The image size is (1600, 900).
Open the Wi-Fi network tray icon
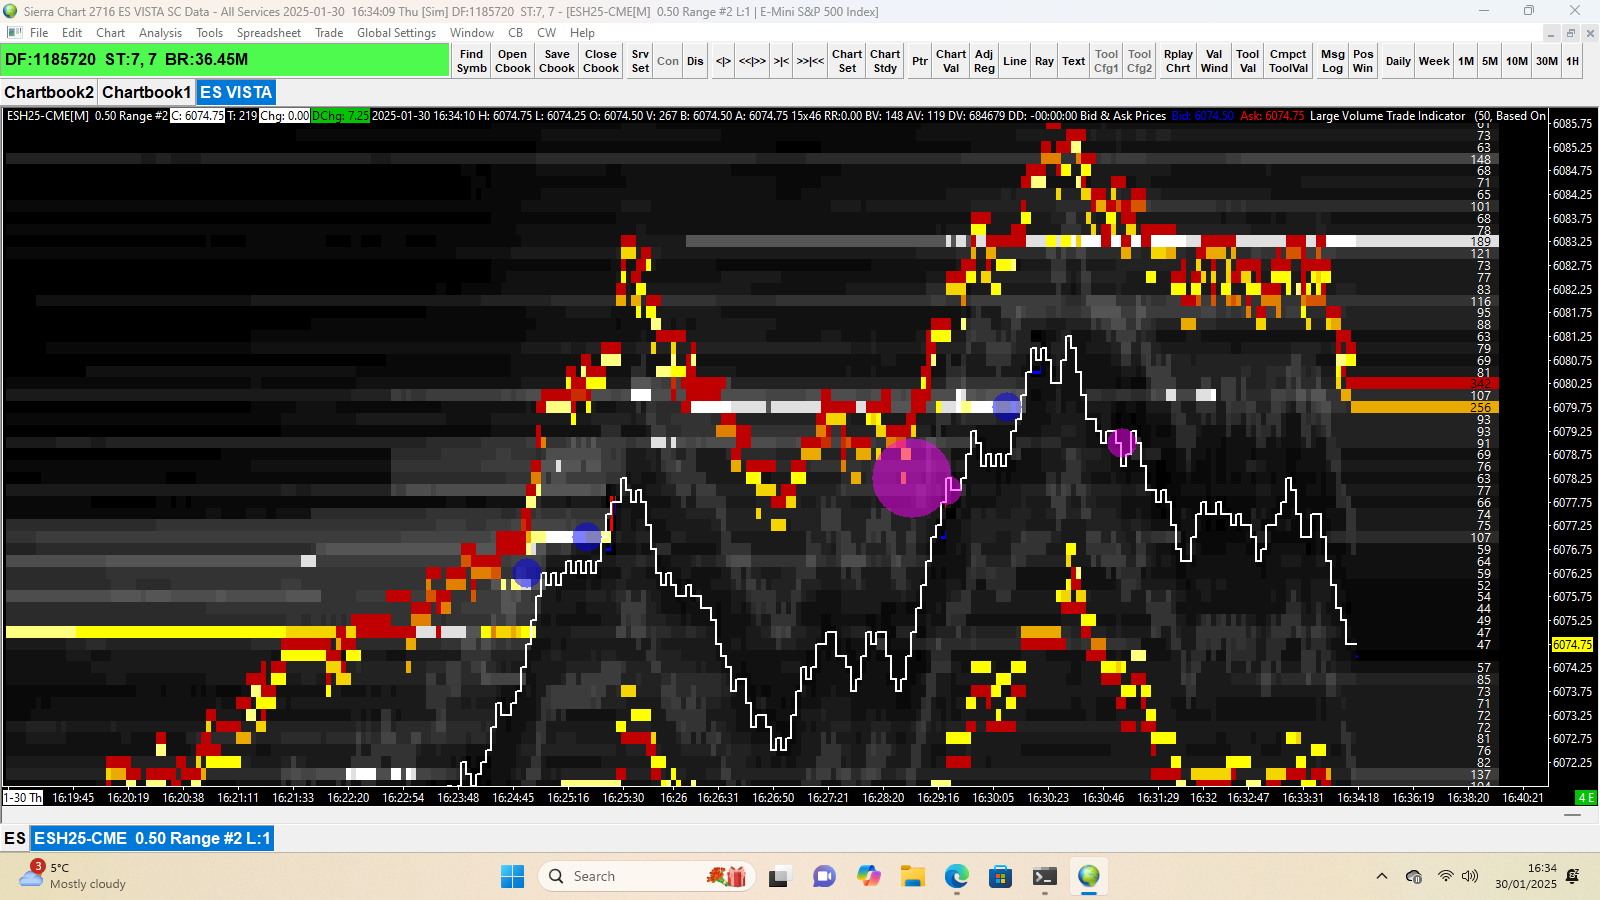(1445, 876)
